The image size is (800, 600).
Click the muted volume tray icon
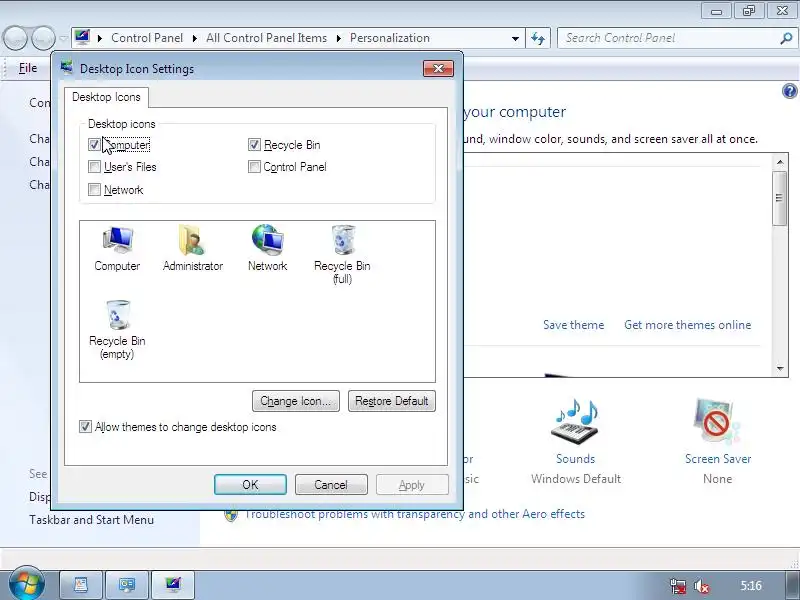702,586
